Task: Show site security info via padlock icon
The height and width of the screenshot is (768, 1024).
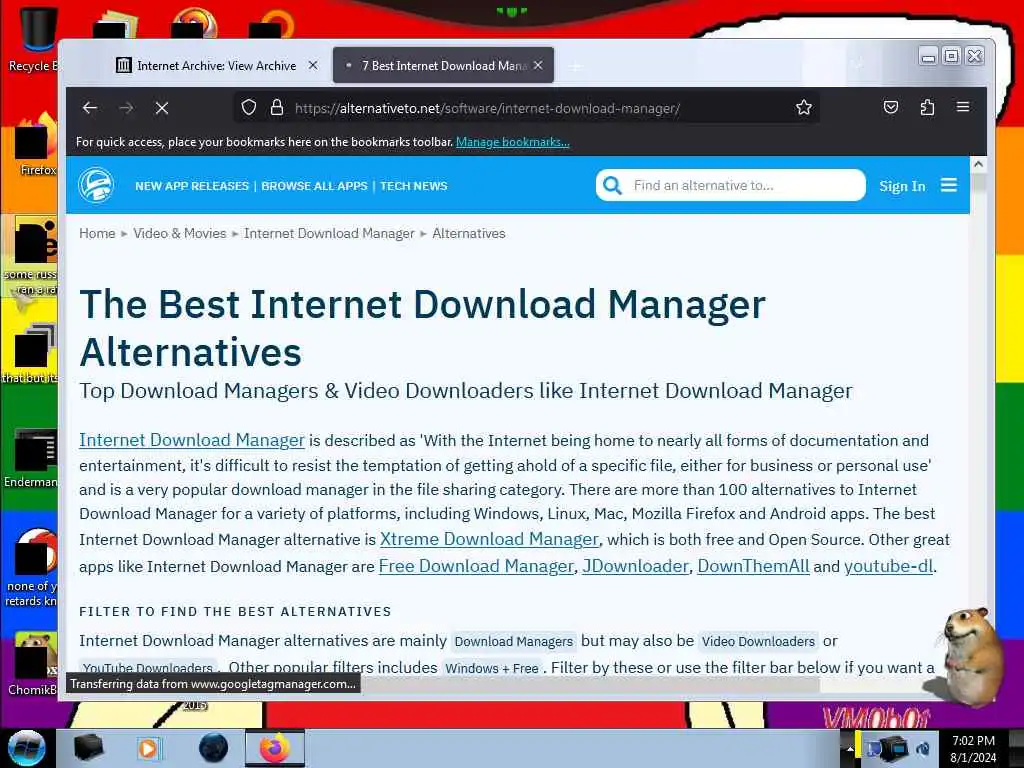Action: (277, 107)
